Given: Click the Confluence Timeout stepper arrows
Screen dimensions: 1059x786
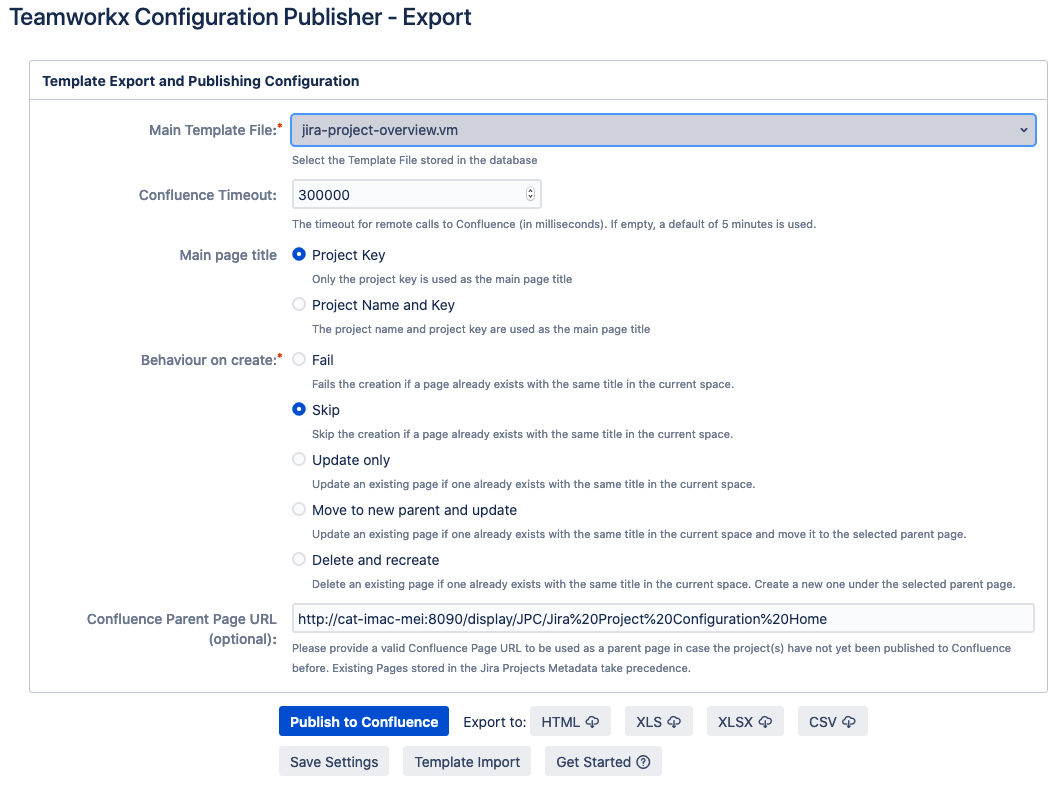Looking at the screenshot, I should (x=530, y=194).
